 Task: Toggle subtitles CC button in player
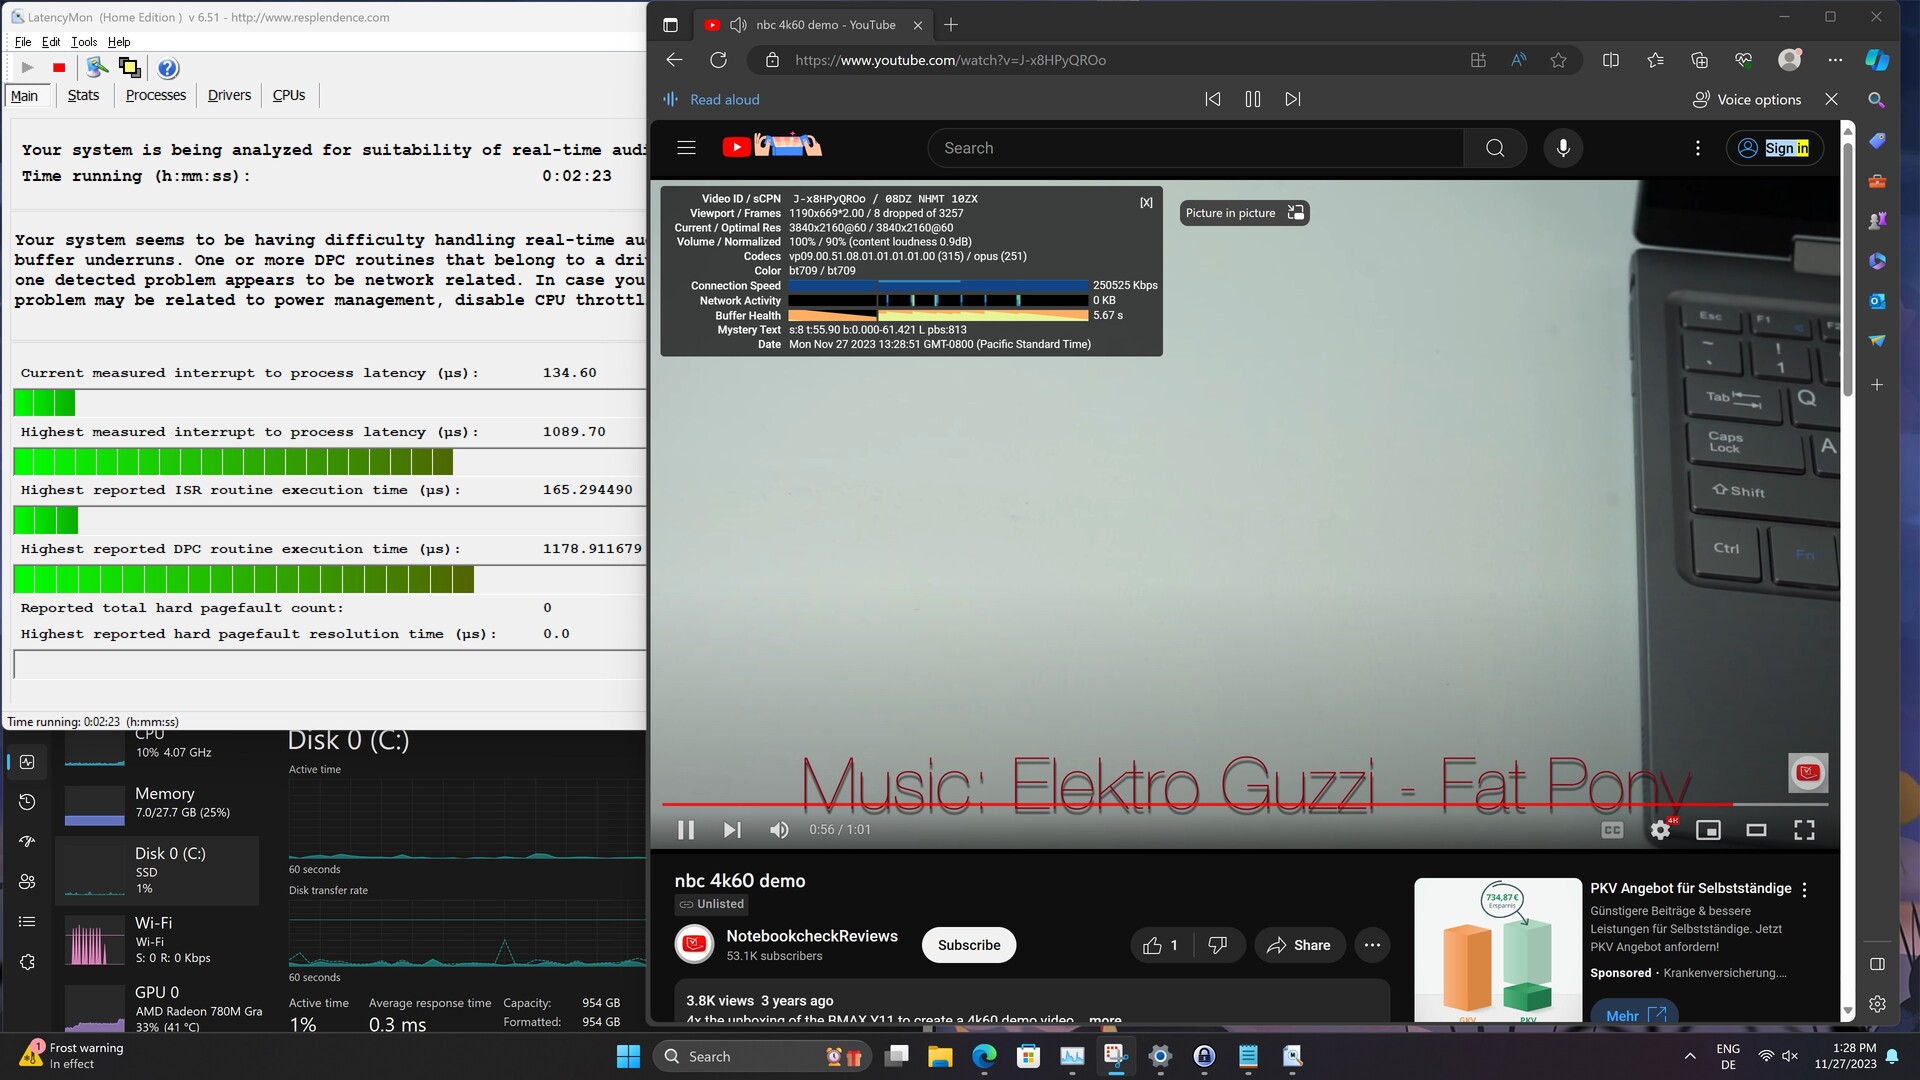[x=1612, y=830]
